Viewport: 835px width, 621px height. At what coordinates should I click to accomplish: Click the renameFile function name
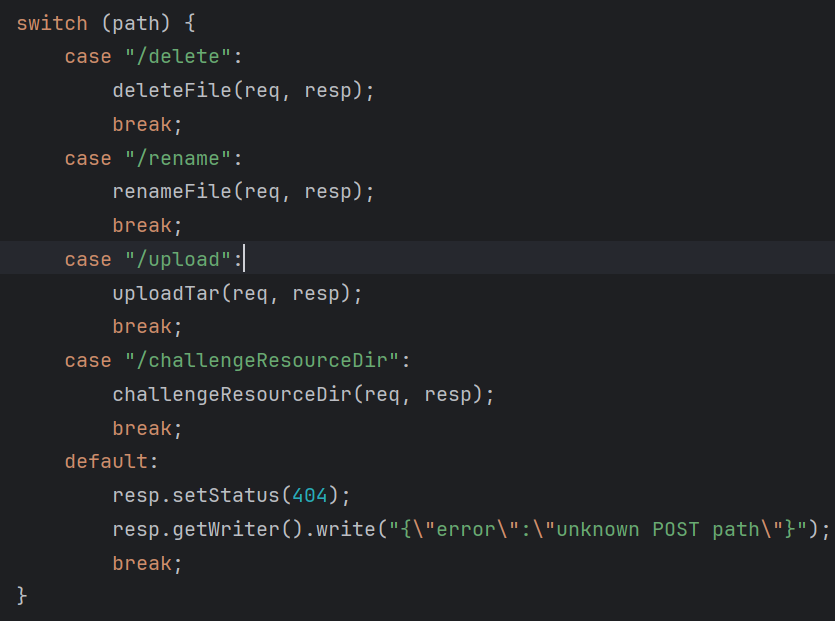pyautogui.click(x=172, y=192)
